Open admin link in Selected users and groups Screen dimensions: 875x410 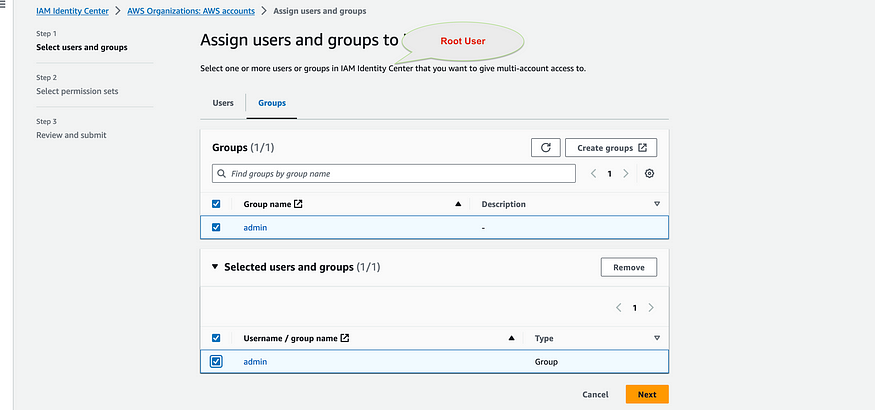(x=255, y=361)
